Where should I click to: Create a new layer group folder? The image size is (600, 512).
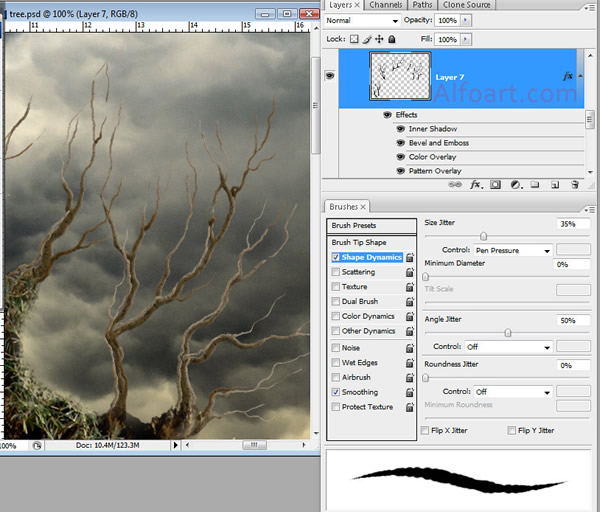(x=535, y=185)
